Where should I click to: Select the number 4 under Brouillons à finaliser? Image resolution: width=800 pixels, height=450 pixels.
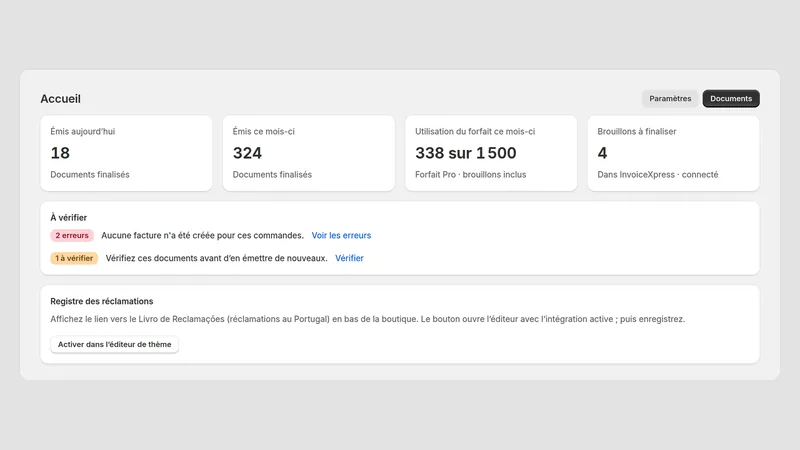click(602, 153)
